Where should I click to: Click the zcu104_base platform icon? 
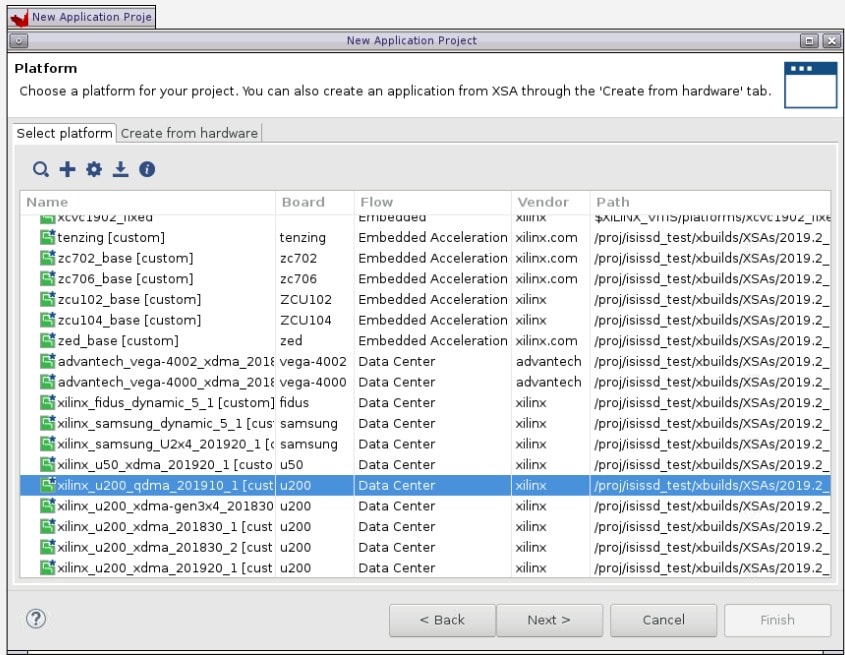pyautogui.click(x=48, y=320)
